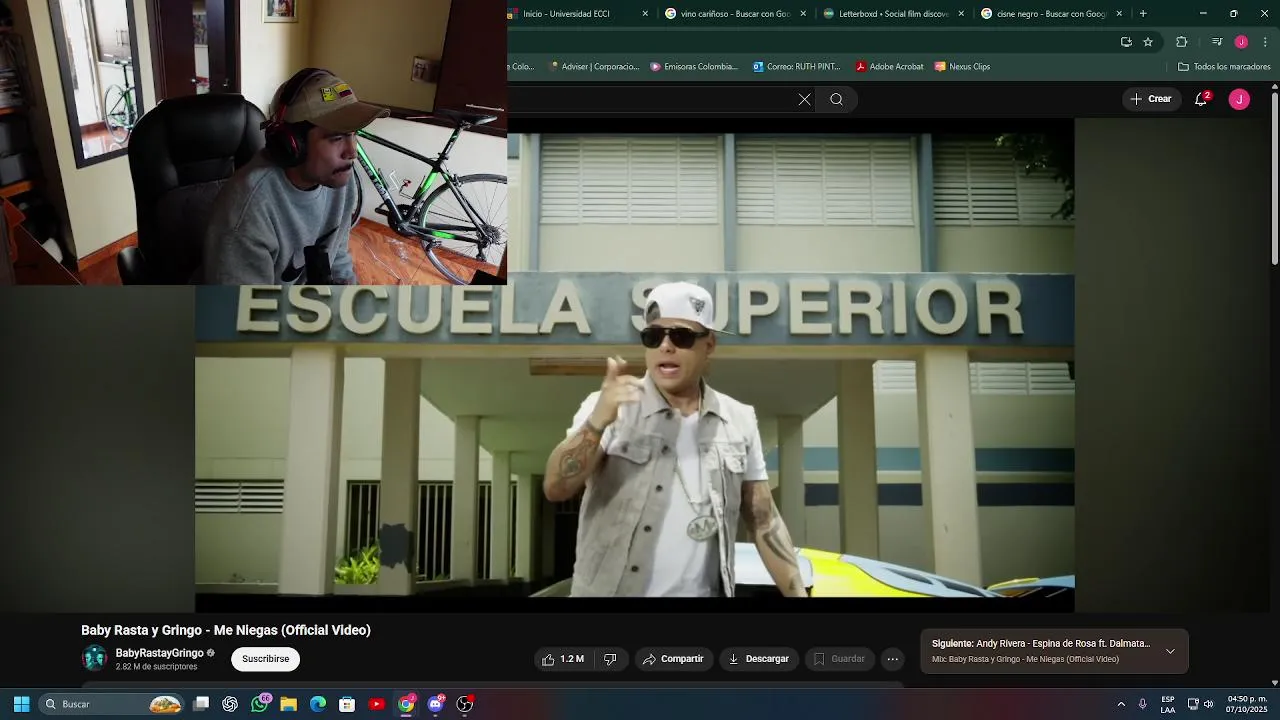The height and width of the screenshot is (720, 1280).
Task: Open Emisoras Colombia bookmark
Action: pos(693,67)
